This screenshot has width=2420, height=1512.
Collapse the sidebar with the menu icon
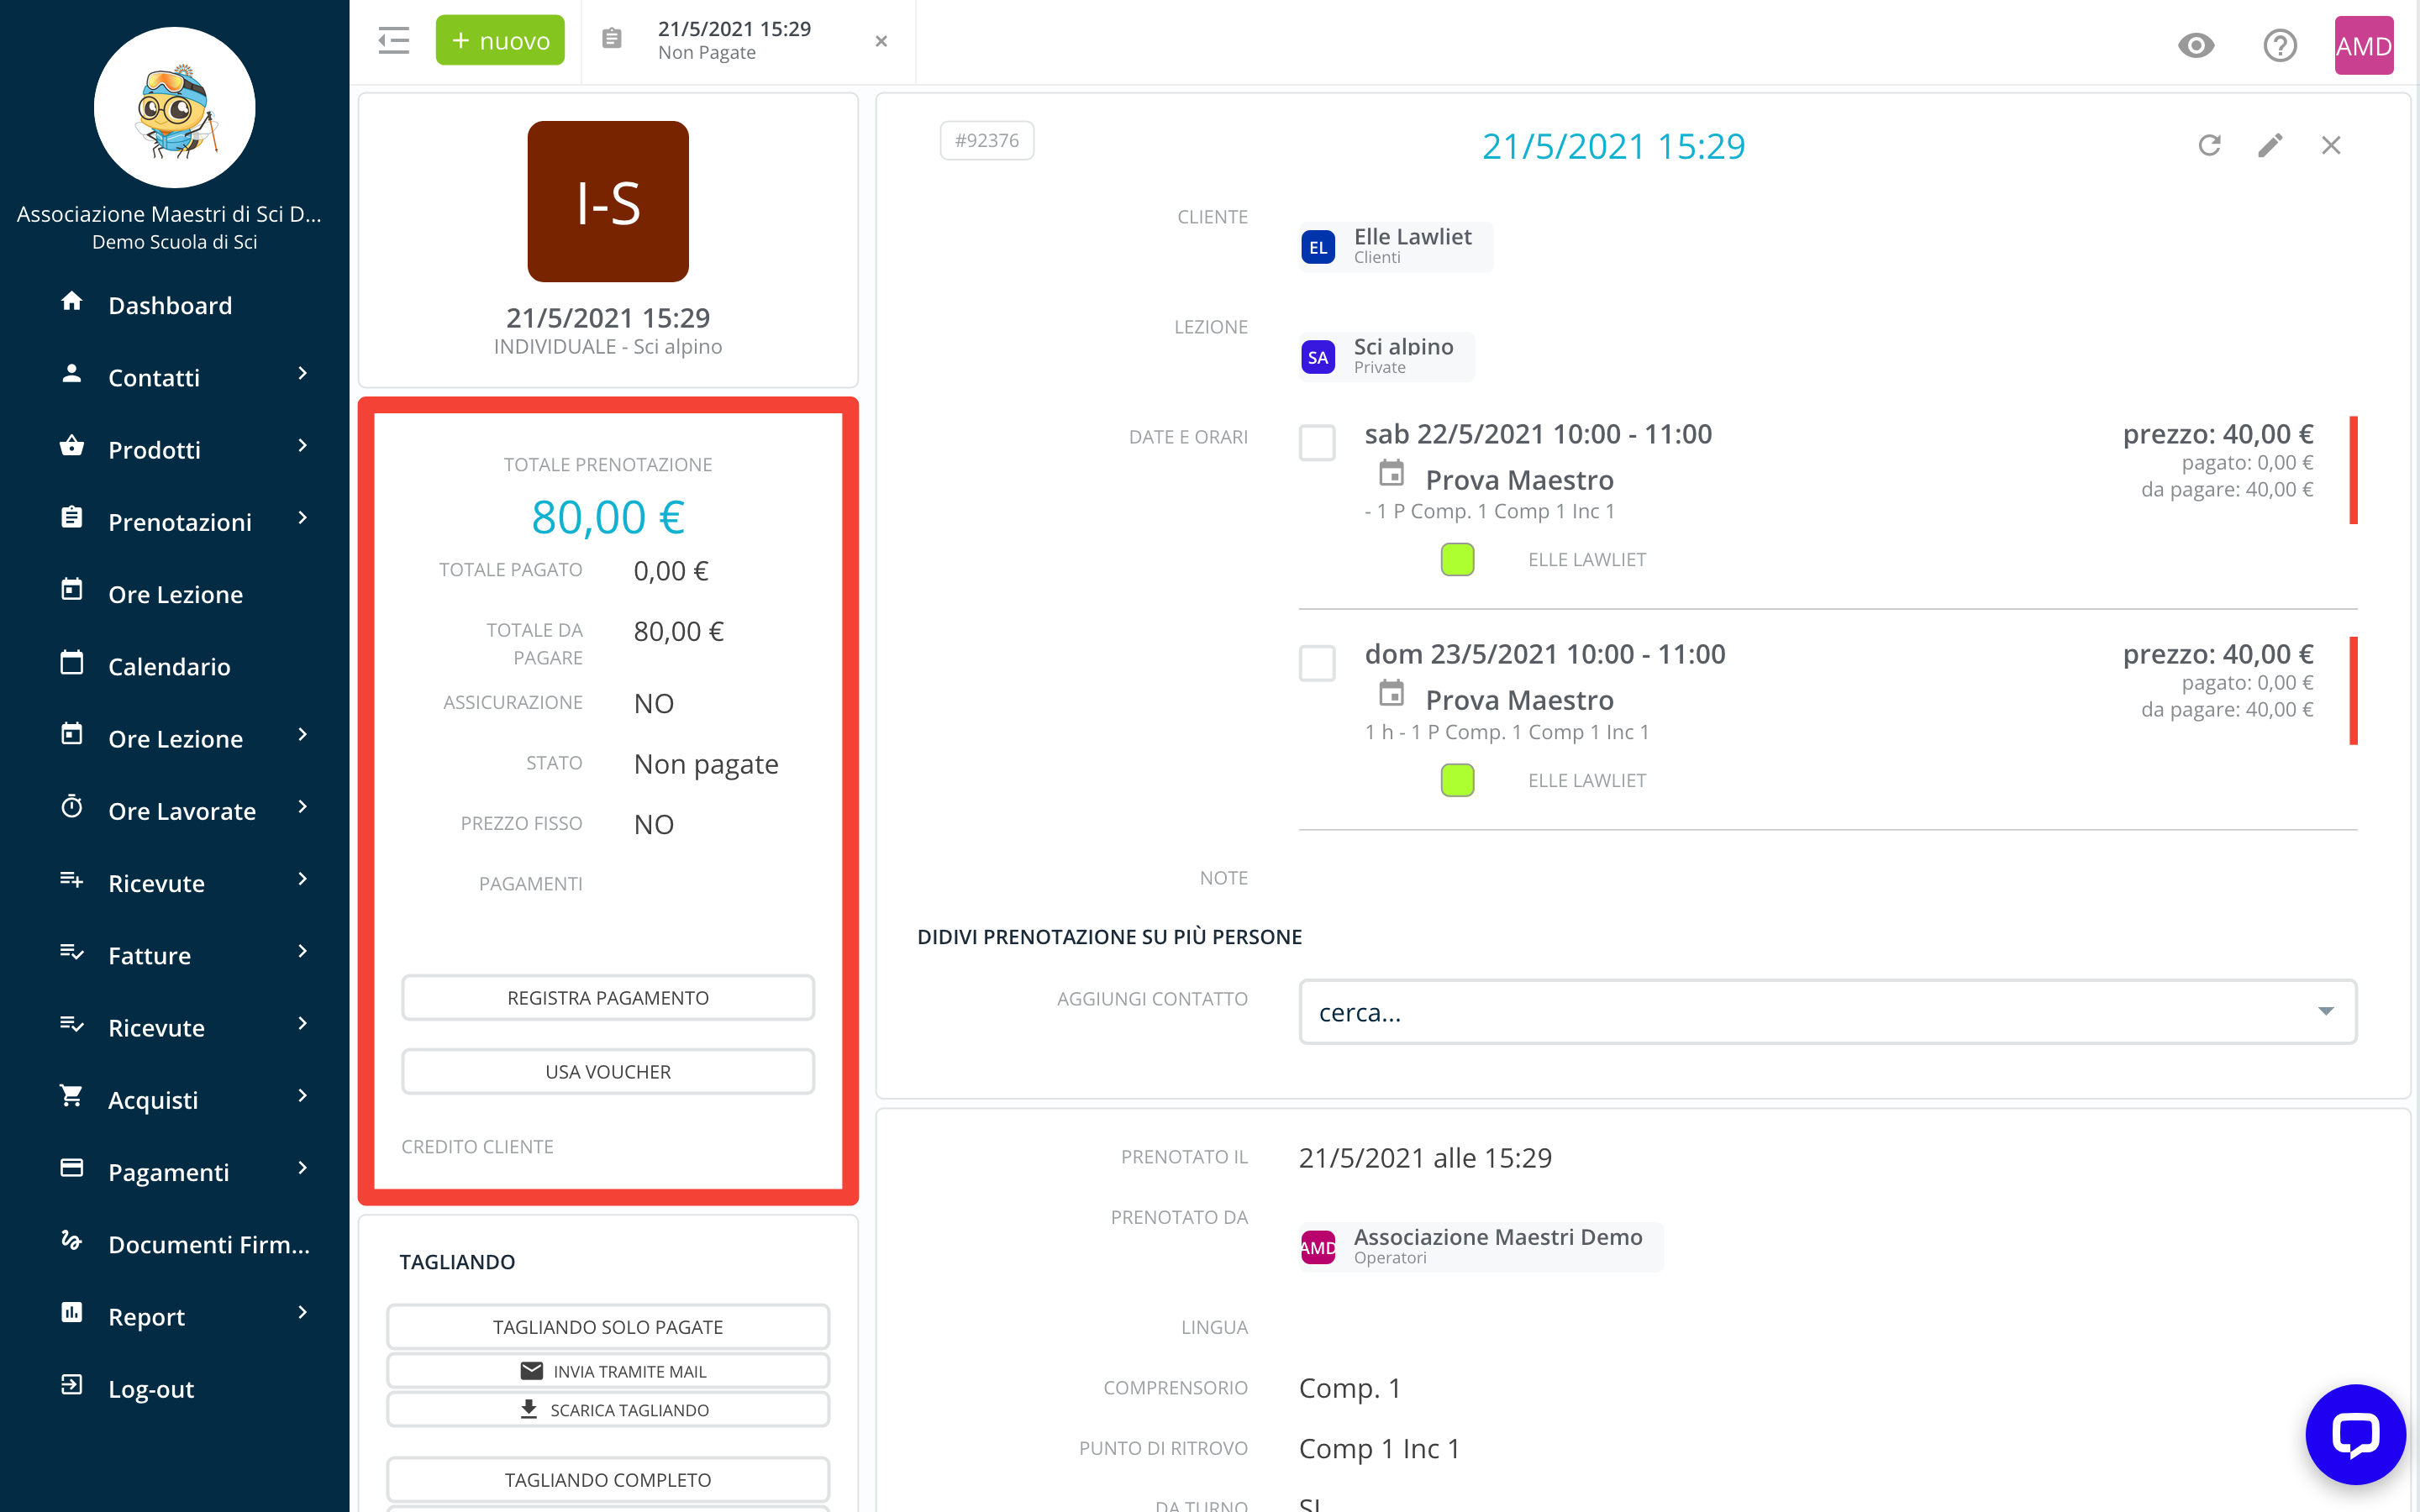tap(393, 41)
